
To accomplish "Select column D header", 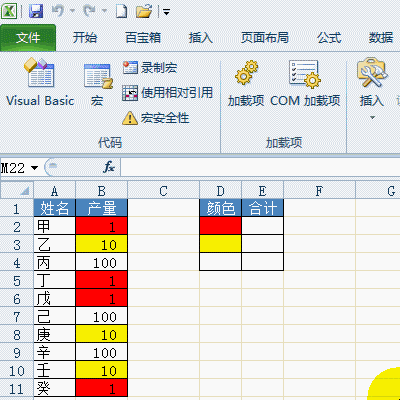I will pos(220,191).
